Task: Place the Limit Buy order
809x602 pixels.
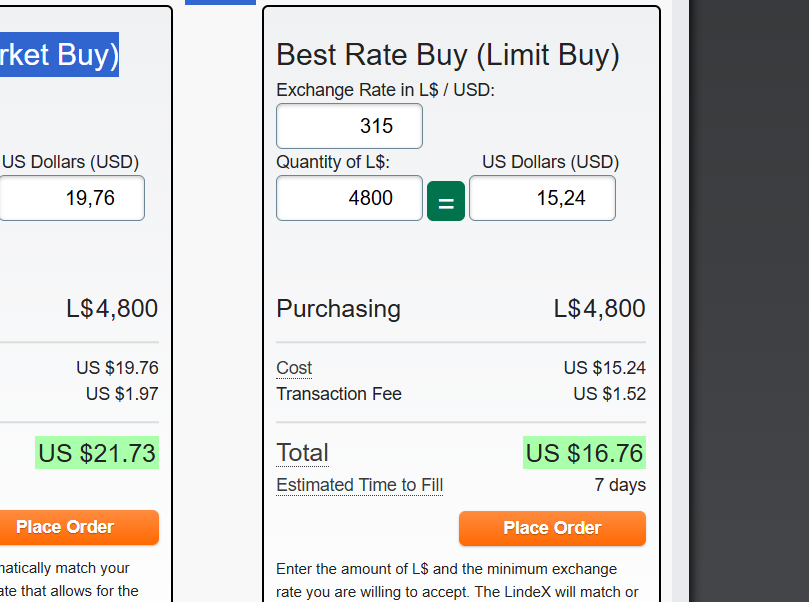Action: click(552, 528)
